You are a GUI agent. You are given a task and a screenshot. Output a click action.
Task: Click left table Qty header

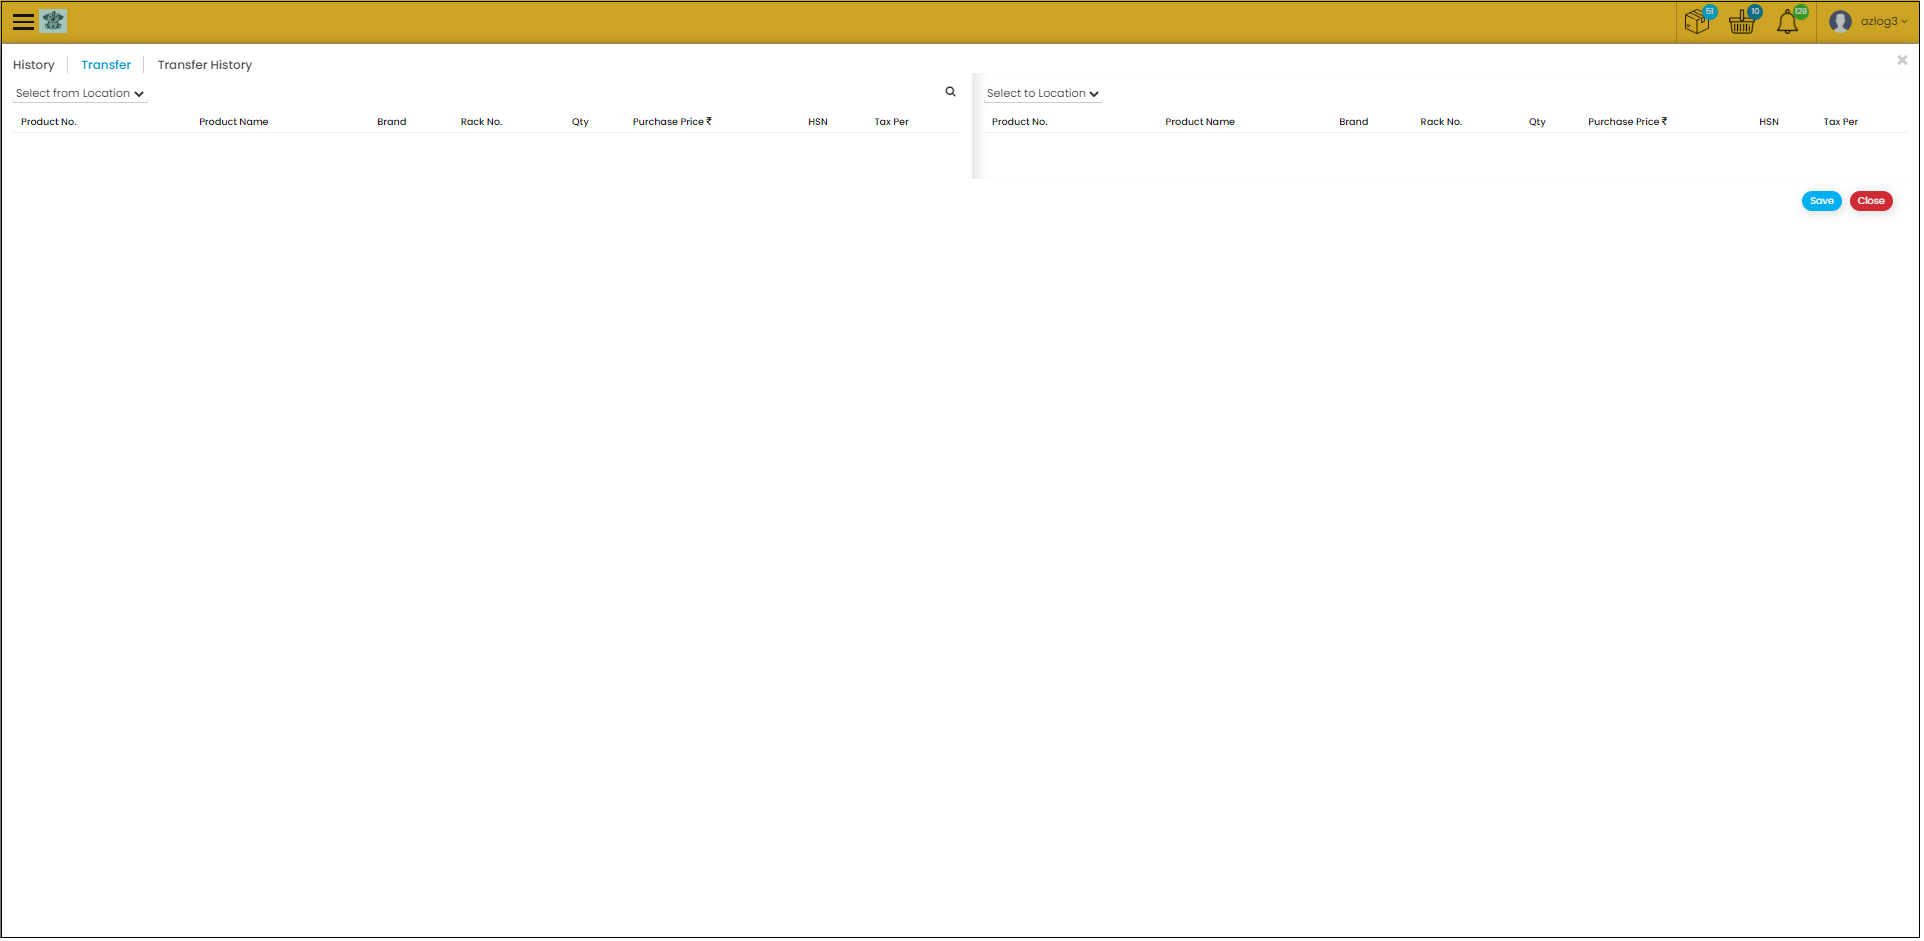[581, 122]
